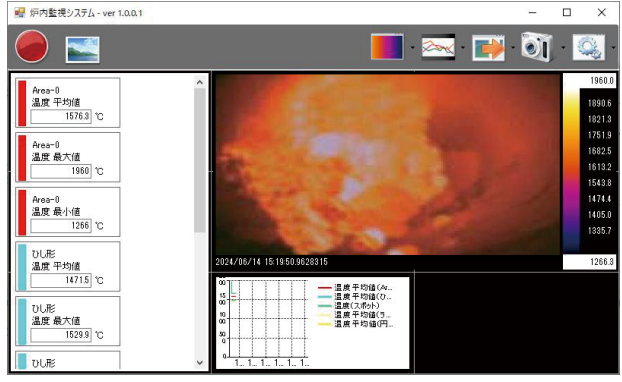Image resolution: width=622 pixels, height=382 pixels.
Task: Click the Area-0 温度 最大値 label
Action: point(56,151)
